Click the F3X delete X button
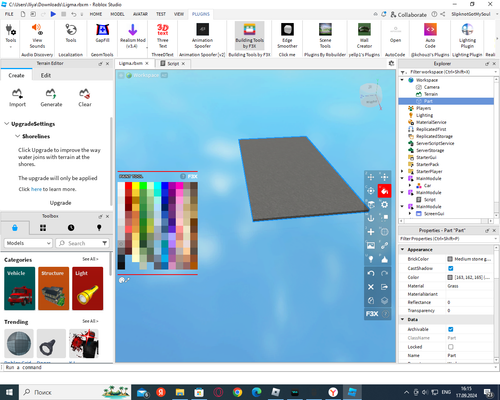The image size is (500, 400). tap(371, 287)
